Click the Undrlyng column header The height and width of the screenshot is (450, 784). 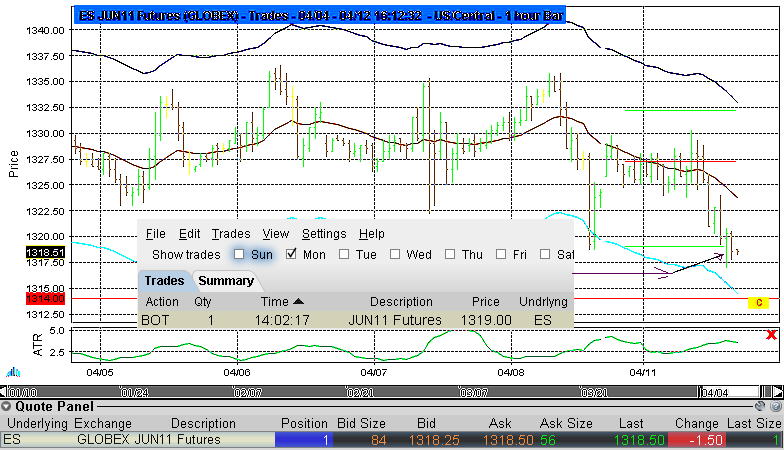[x=544, y=302]
